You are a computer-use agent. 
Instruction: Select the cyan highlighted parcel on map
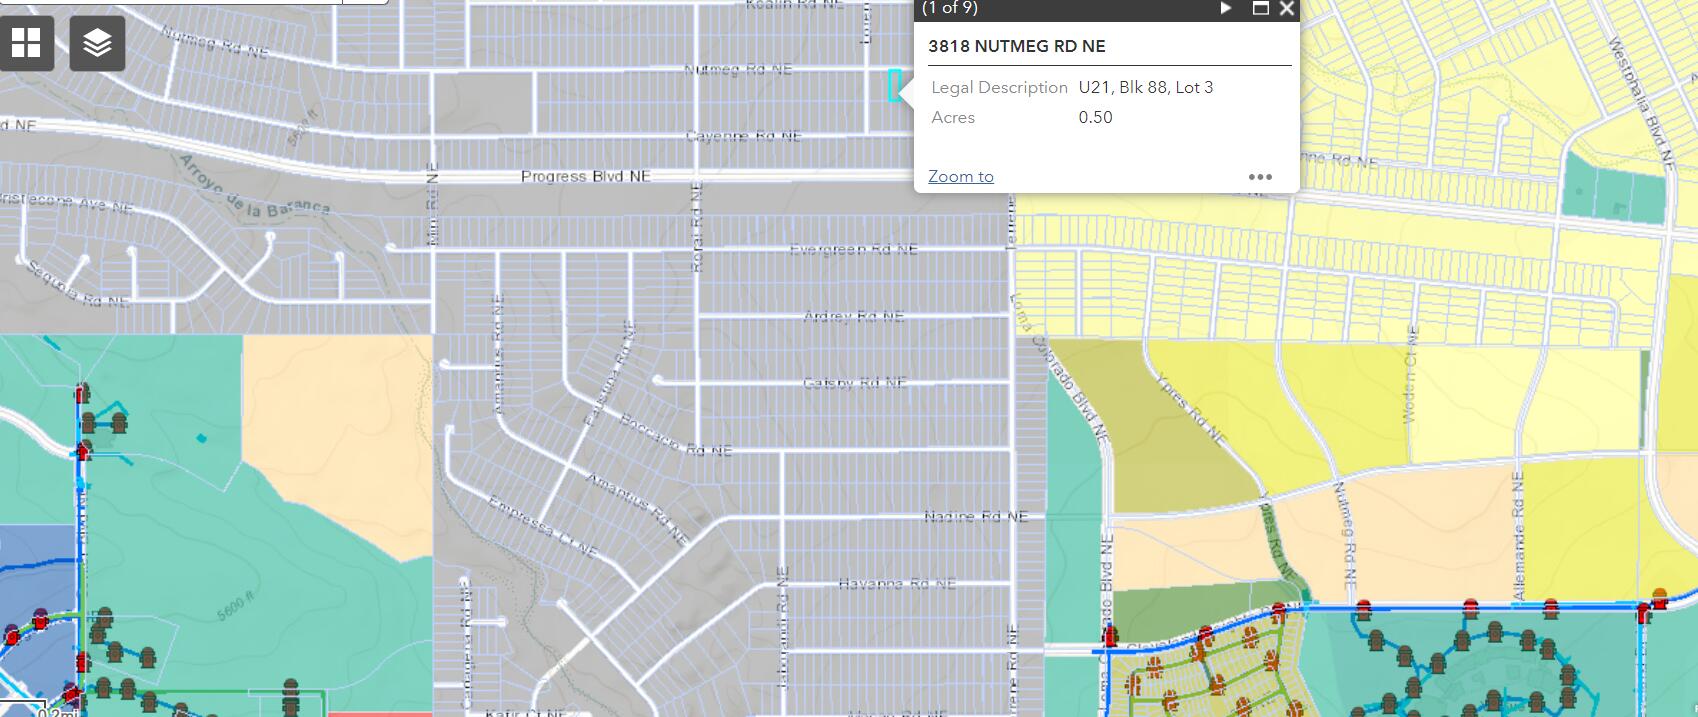coord(893,86)
